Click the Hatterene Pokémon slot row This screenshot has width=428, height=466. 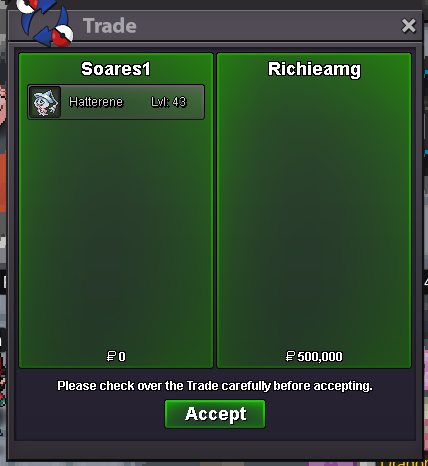coord(116,102)
